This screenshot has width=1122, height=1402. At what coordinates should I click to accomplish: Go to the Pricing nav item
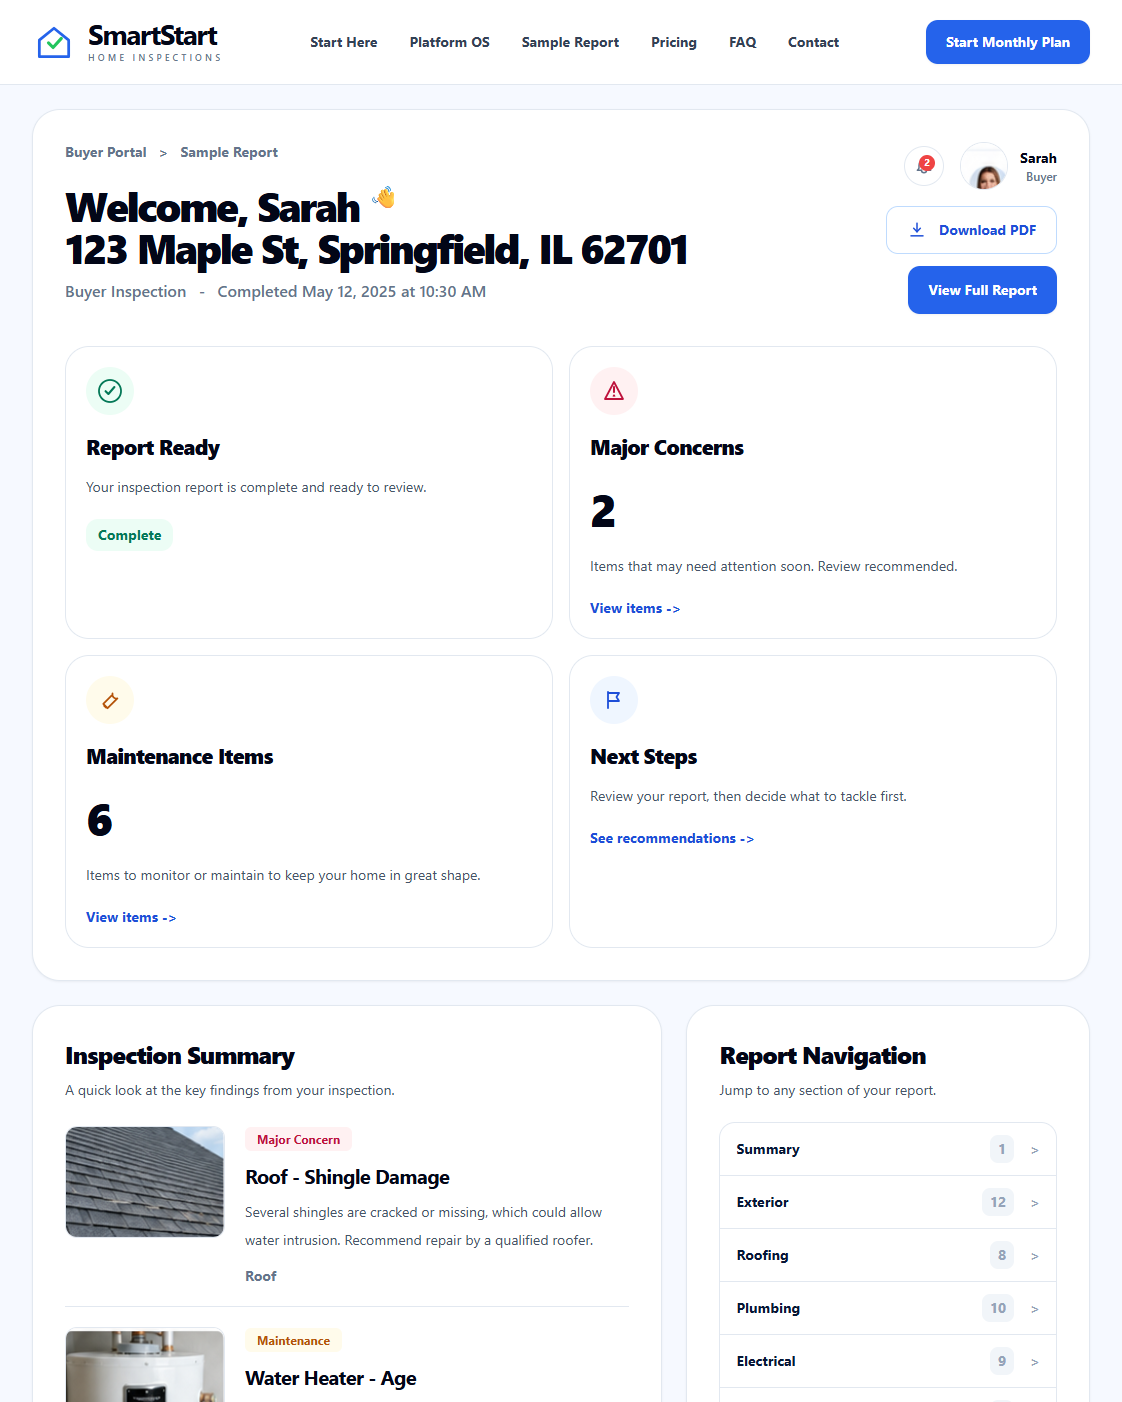[674, 42]
